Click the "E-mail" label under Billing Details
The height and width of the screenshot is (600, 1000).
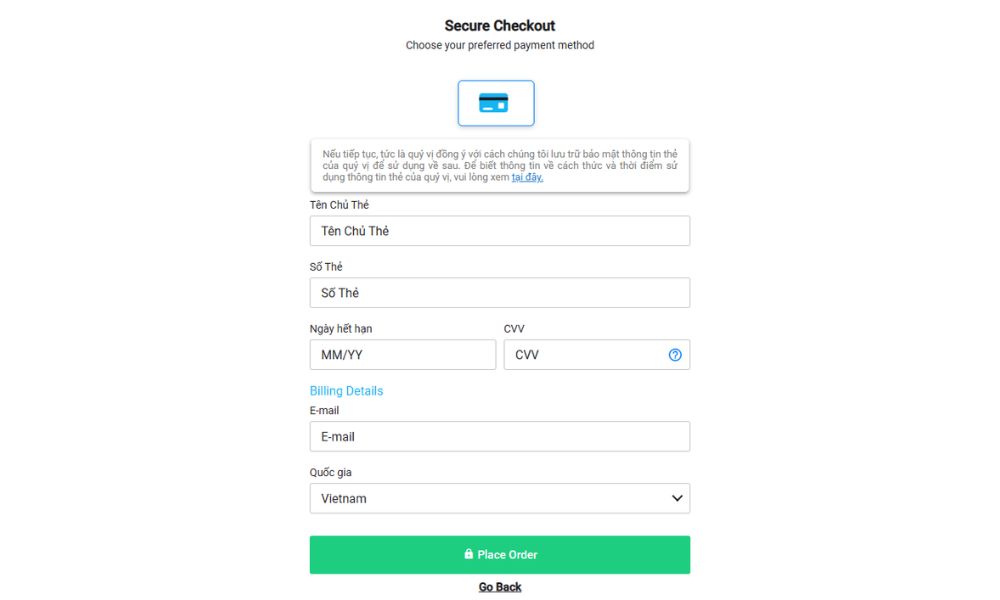tap(324, 410)
